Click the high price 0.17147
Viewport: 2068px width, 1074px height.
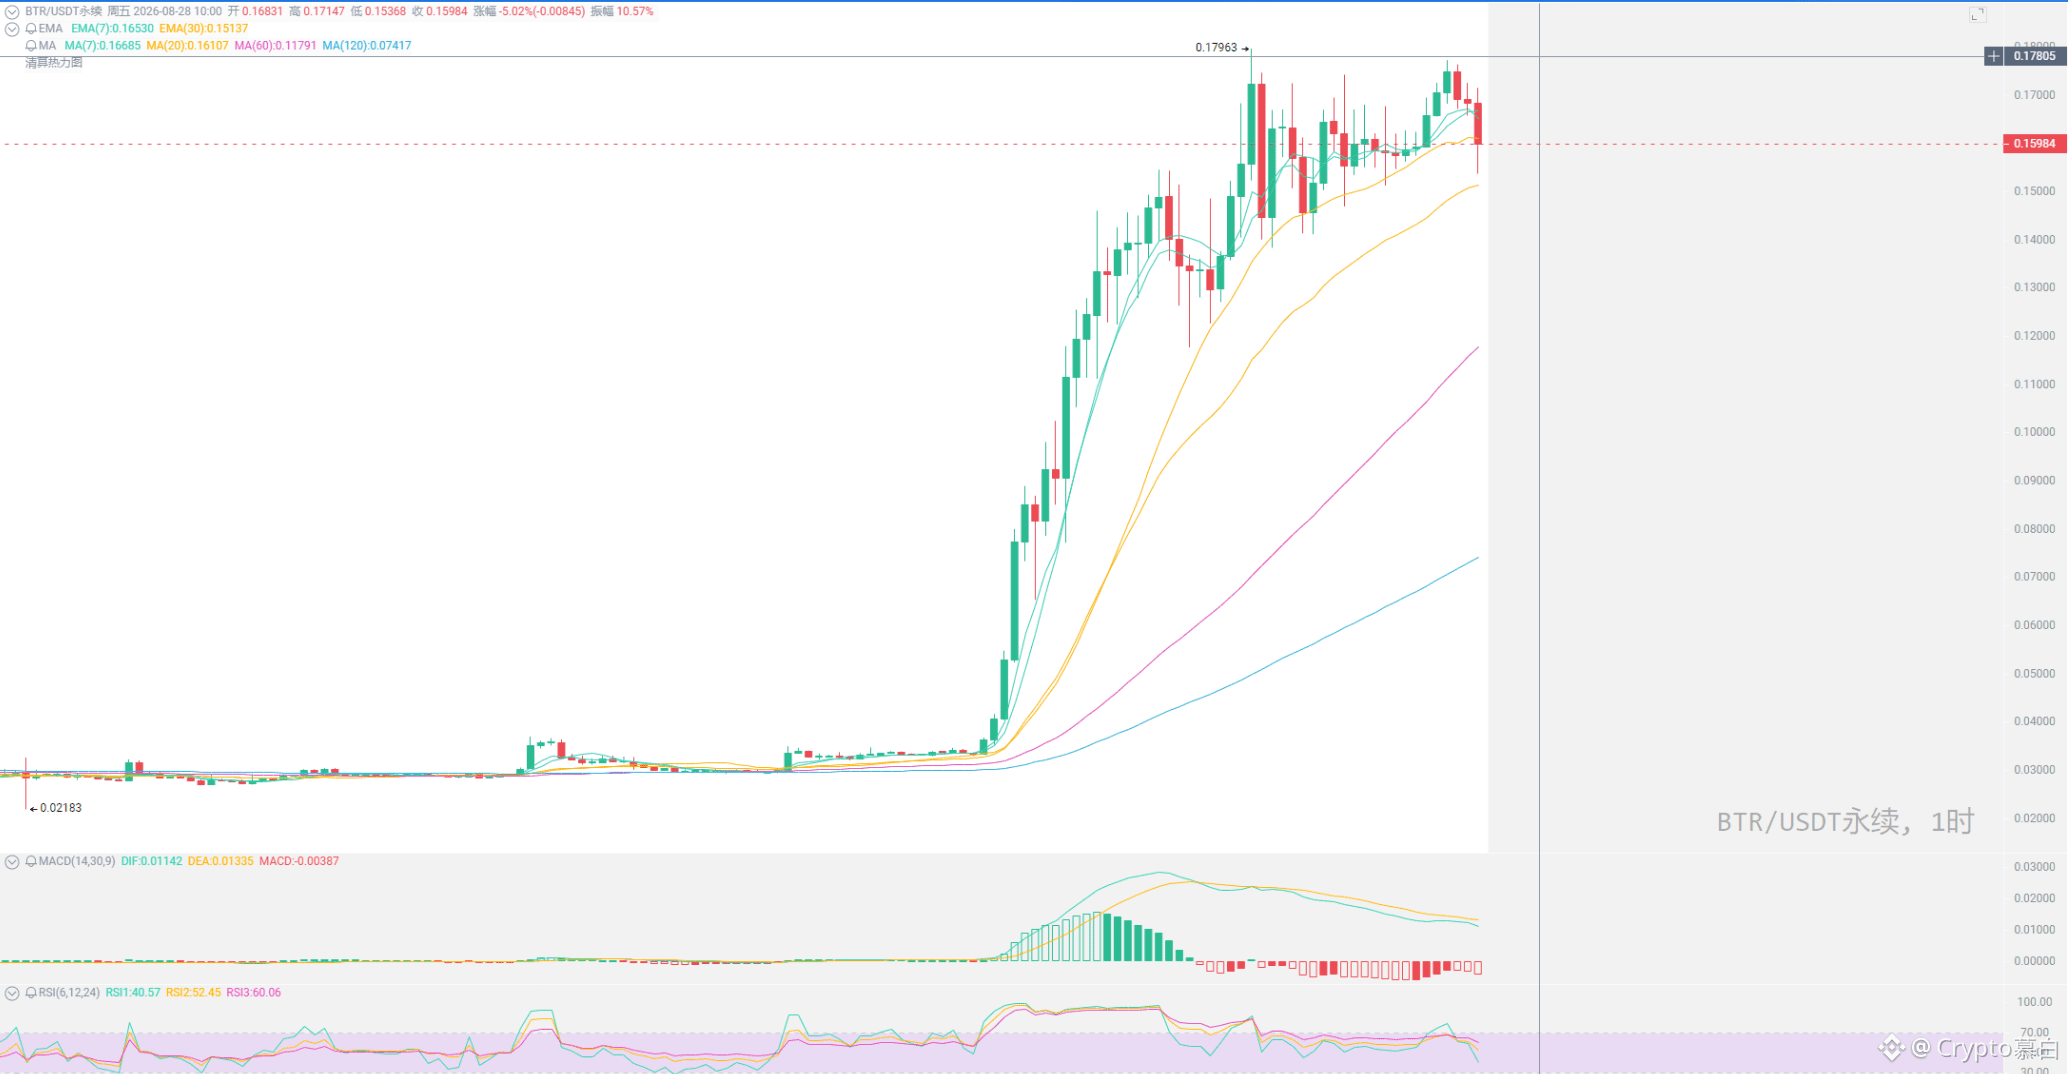pyautogui.click(x=323, y=12)
